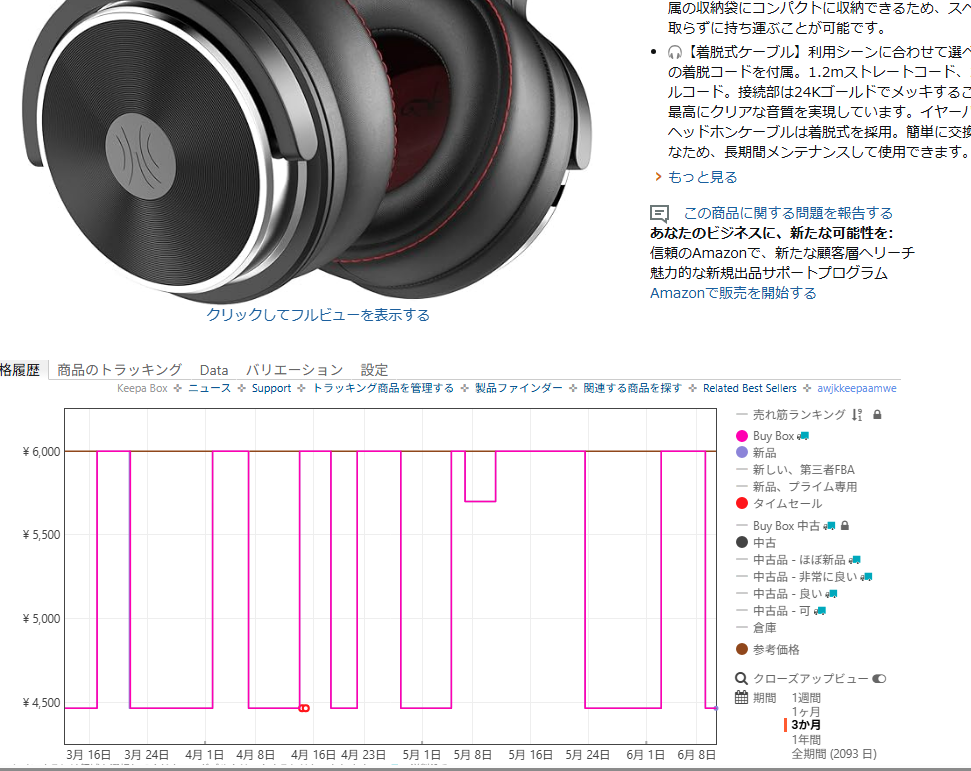Open the 設定 tab

tap(375, 370)
